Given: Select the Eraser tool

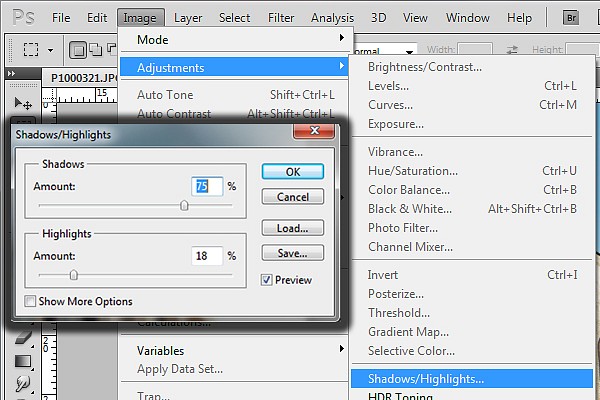Looking at the screenshot, I should click(24, 340).
